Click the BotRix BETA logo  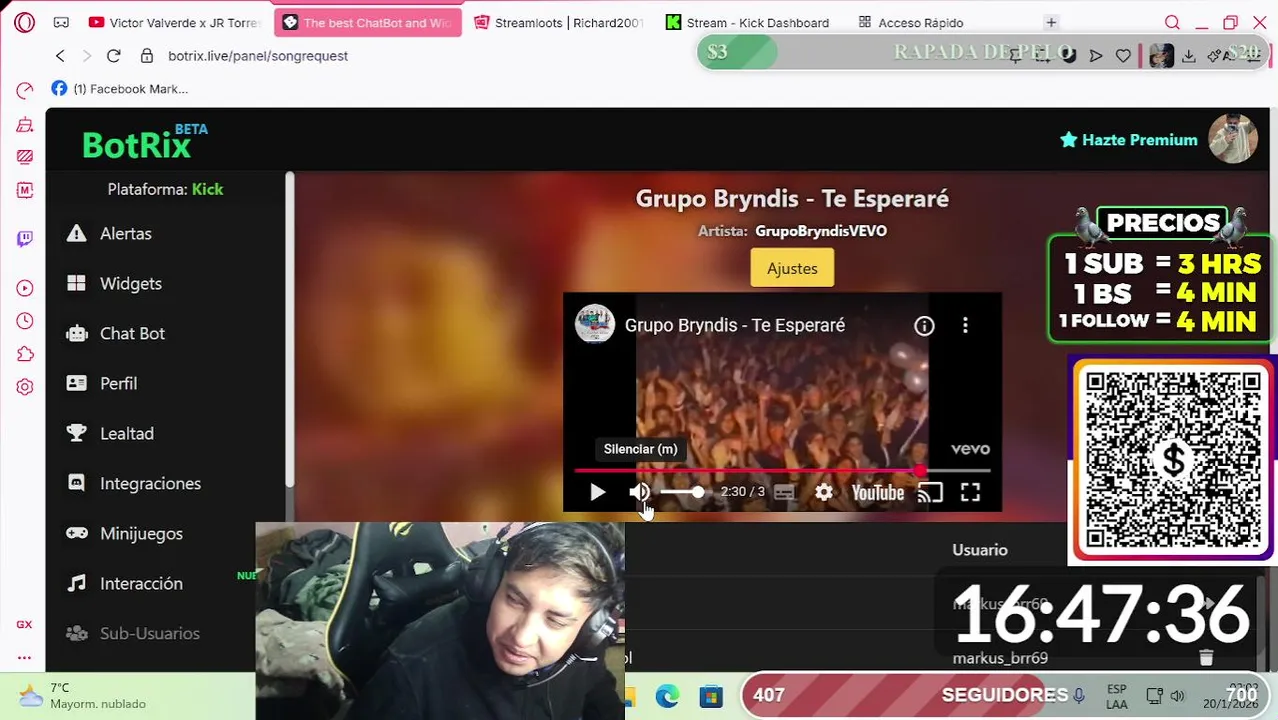(x=145, y=142)
